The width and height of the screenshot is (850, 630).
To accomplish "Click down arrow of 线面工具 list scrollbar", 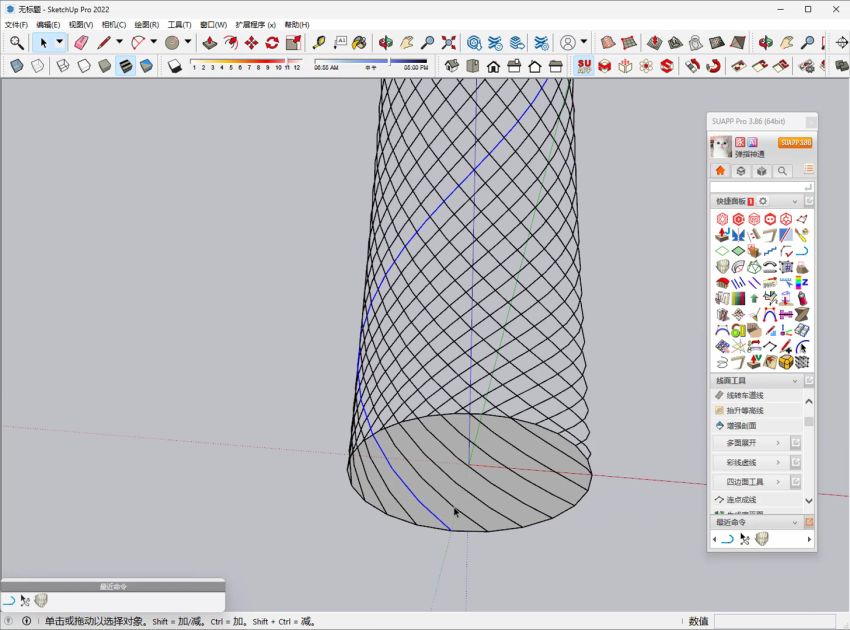I will point(809,500).
